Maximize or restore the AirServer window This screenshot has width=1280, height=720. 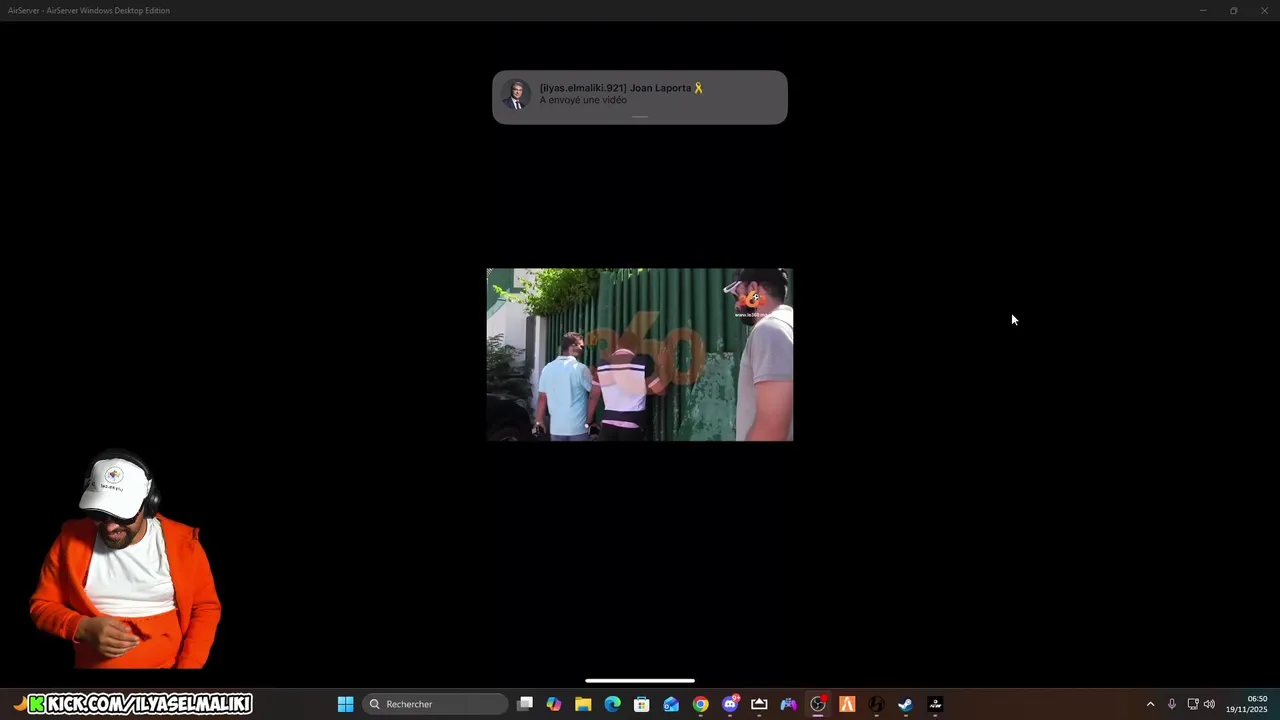pos(1234,10)
